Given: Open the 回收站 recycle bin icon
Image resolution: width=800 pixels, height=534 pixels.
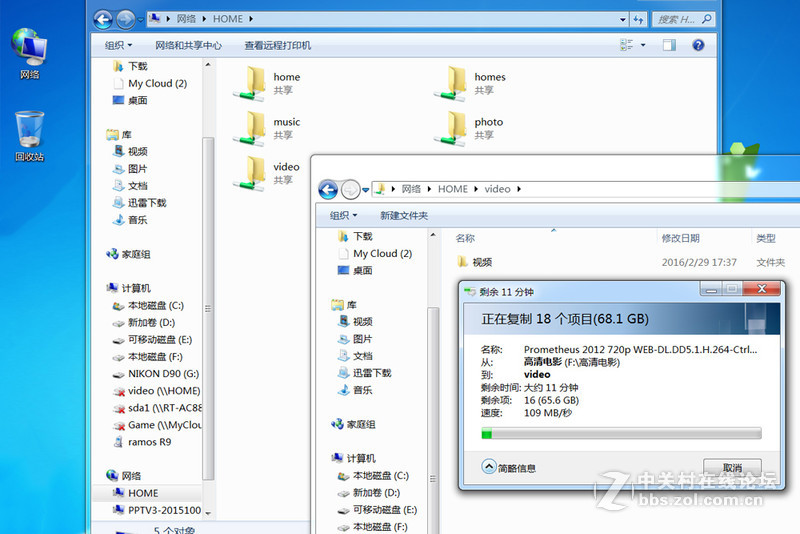Looking at the screenshot, I should pos(30,136).
